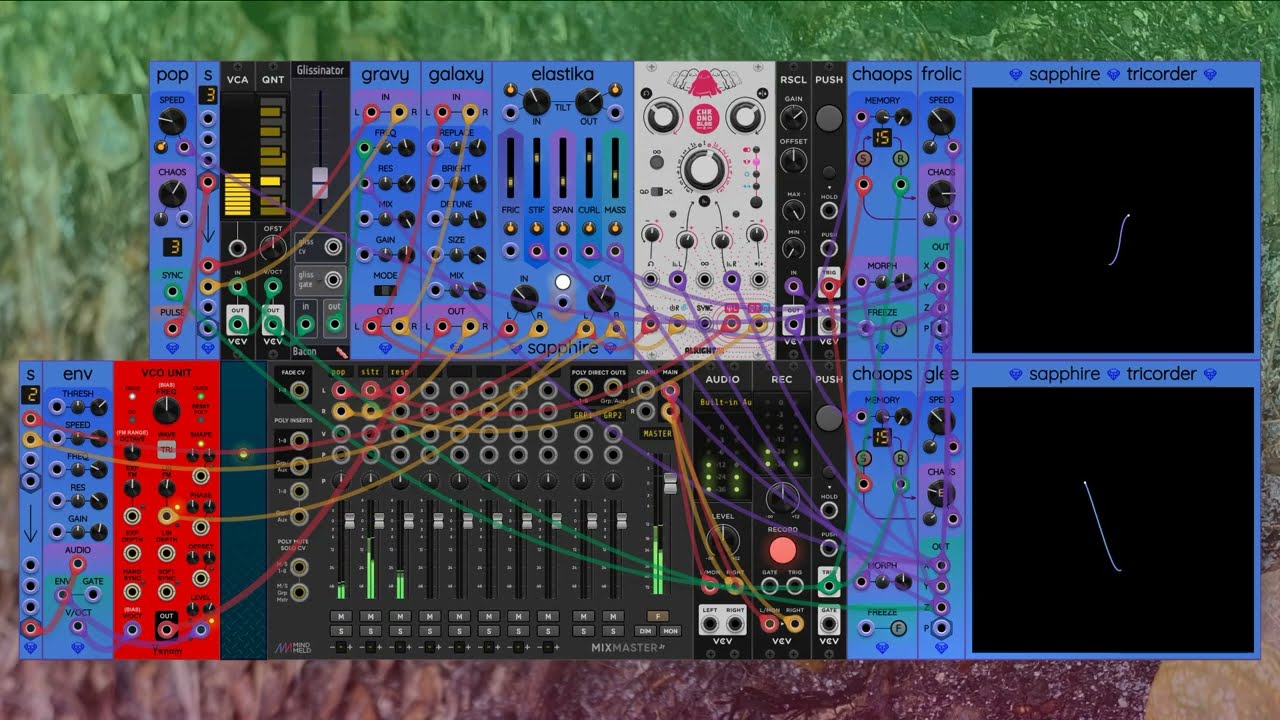Click the elastika output TILT knob
The width and height of the screenshot is (1280, 720).
[x=589, y=100]
